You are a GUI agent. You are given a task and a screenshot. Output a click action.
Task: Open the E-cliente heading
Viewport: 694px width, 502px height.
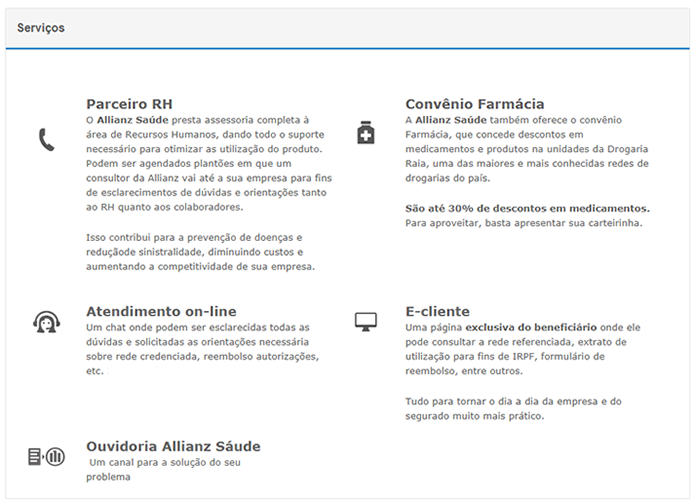tap(437, 312)
